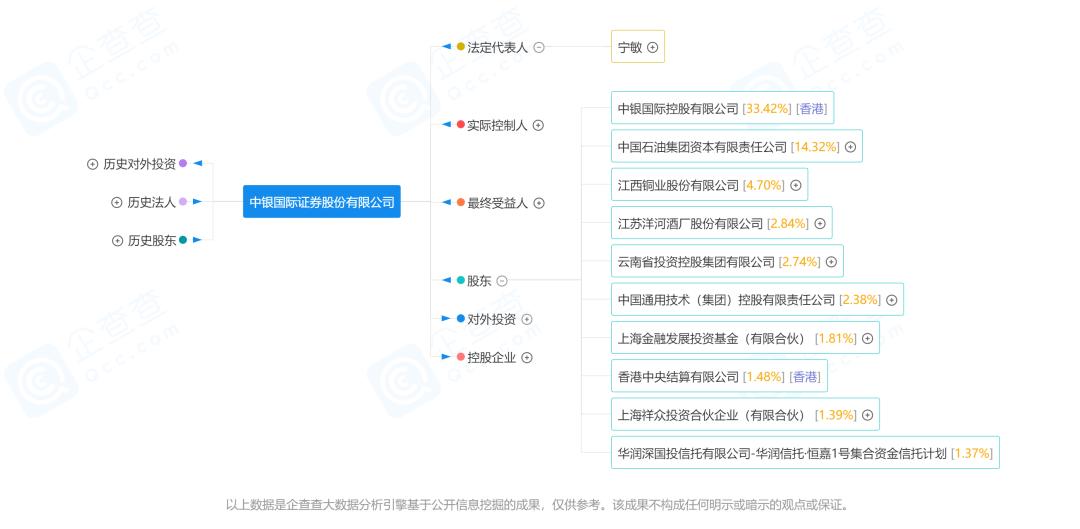Expand 上海金融发展投资基金 plus icon
This screenshot has width=1080, height=529.
pyautogui.click(x=867, y=338)
